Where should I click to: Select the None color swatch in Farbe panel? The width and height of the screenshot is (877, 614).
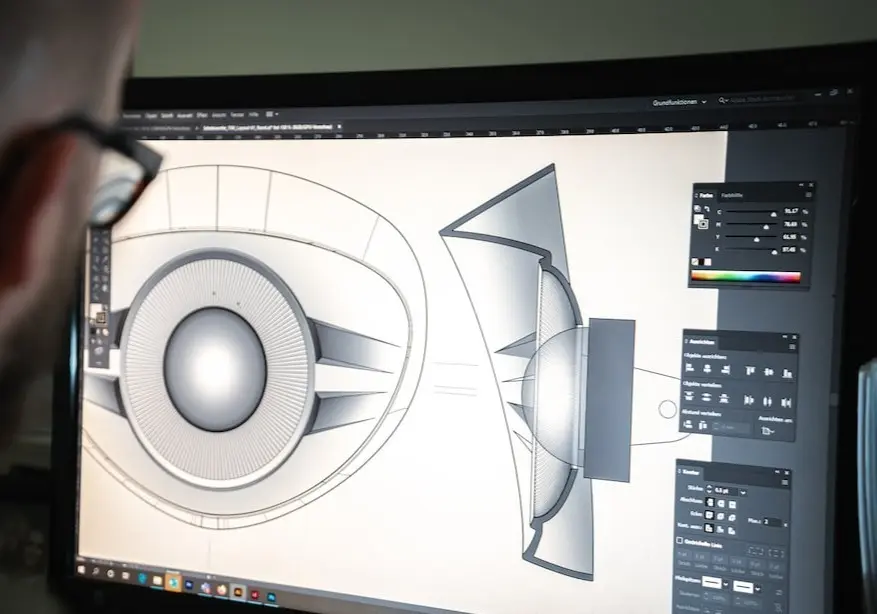[x=695, y=262]
